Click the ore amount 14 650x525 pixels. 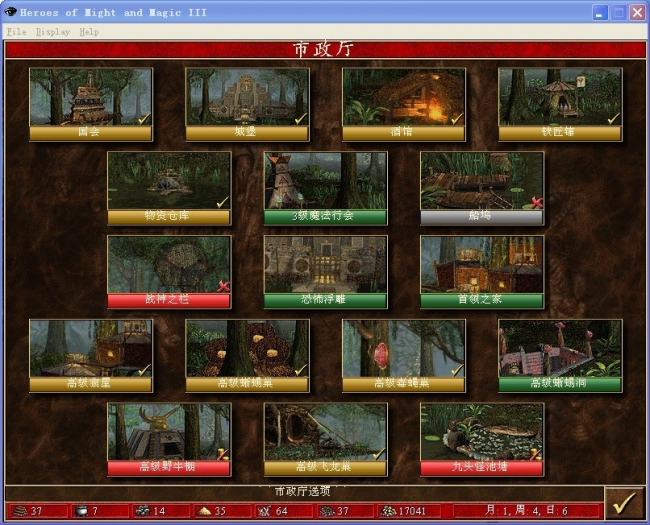pos(159,511)
